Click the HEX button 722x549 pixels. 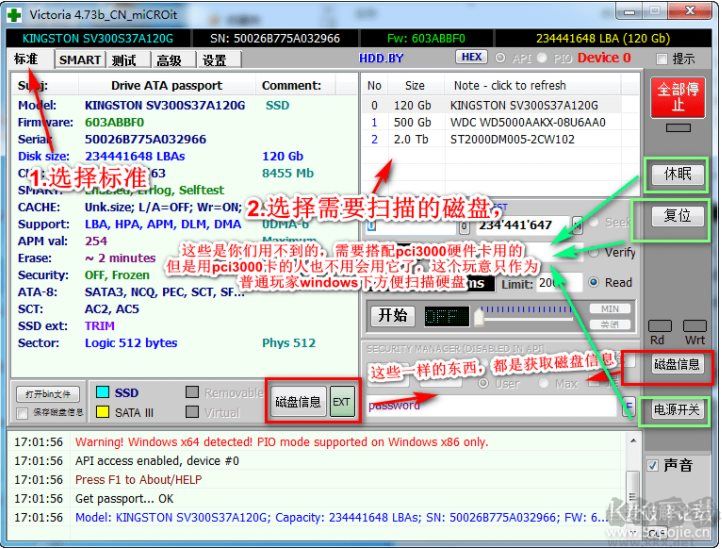coord(472,57)
